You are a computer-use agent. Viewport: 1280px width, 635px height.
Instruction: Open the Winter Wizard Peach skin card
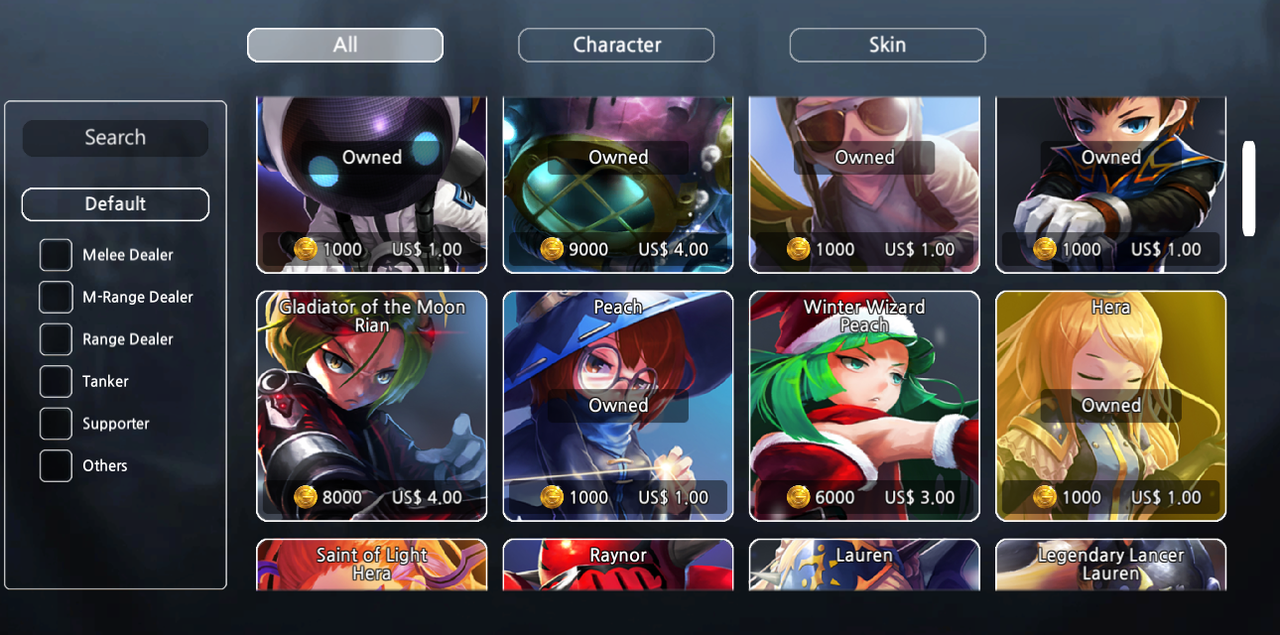[865, 406]
